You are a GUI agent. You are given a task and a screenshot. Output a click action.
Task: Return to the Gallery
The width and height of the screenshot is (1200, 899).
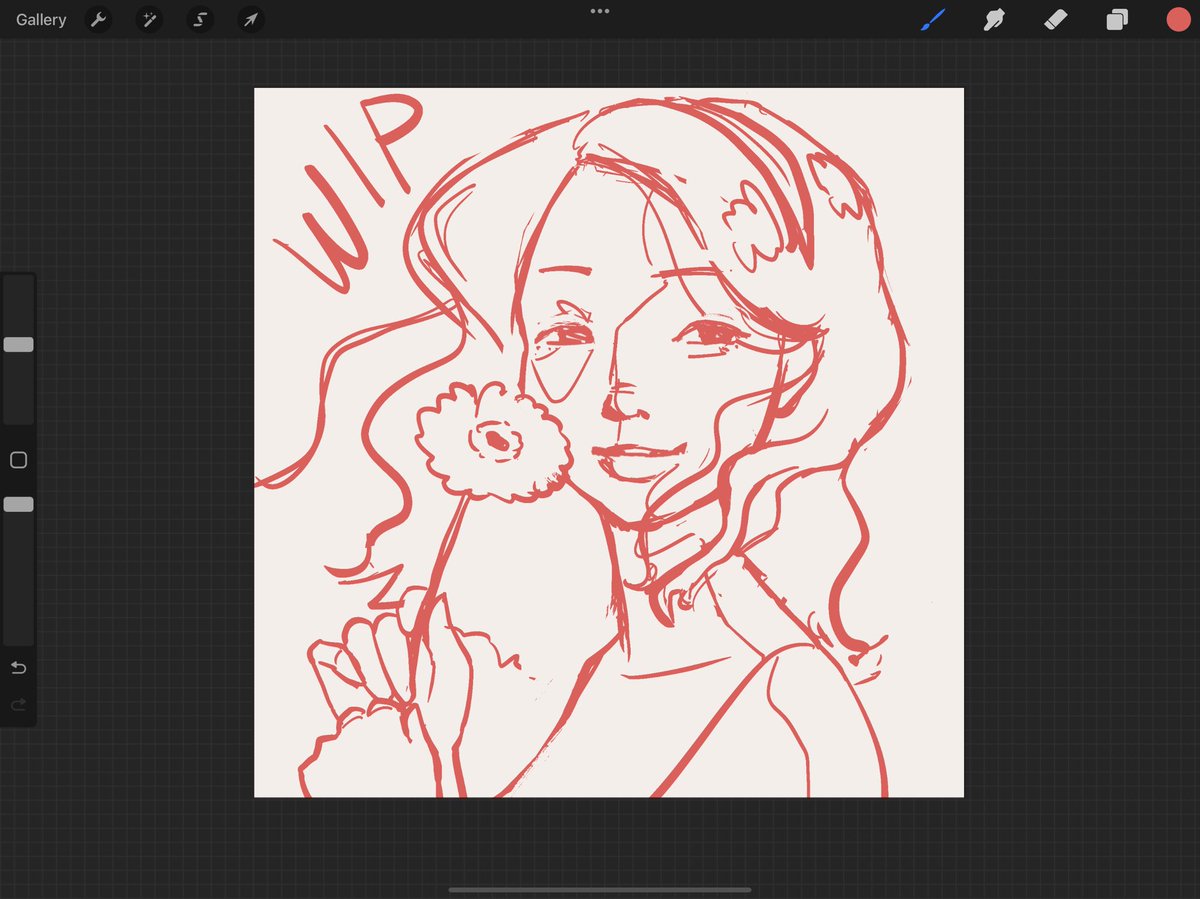(x=41, y=20)
